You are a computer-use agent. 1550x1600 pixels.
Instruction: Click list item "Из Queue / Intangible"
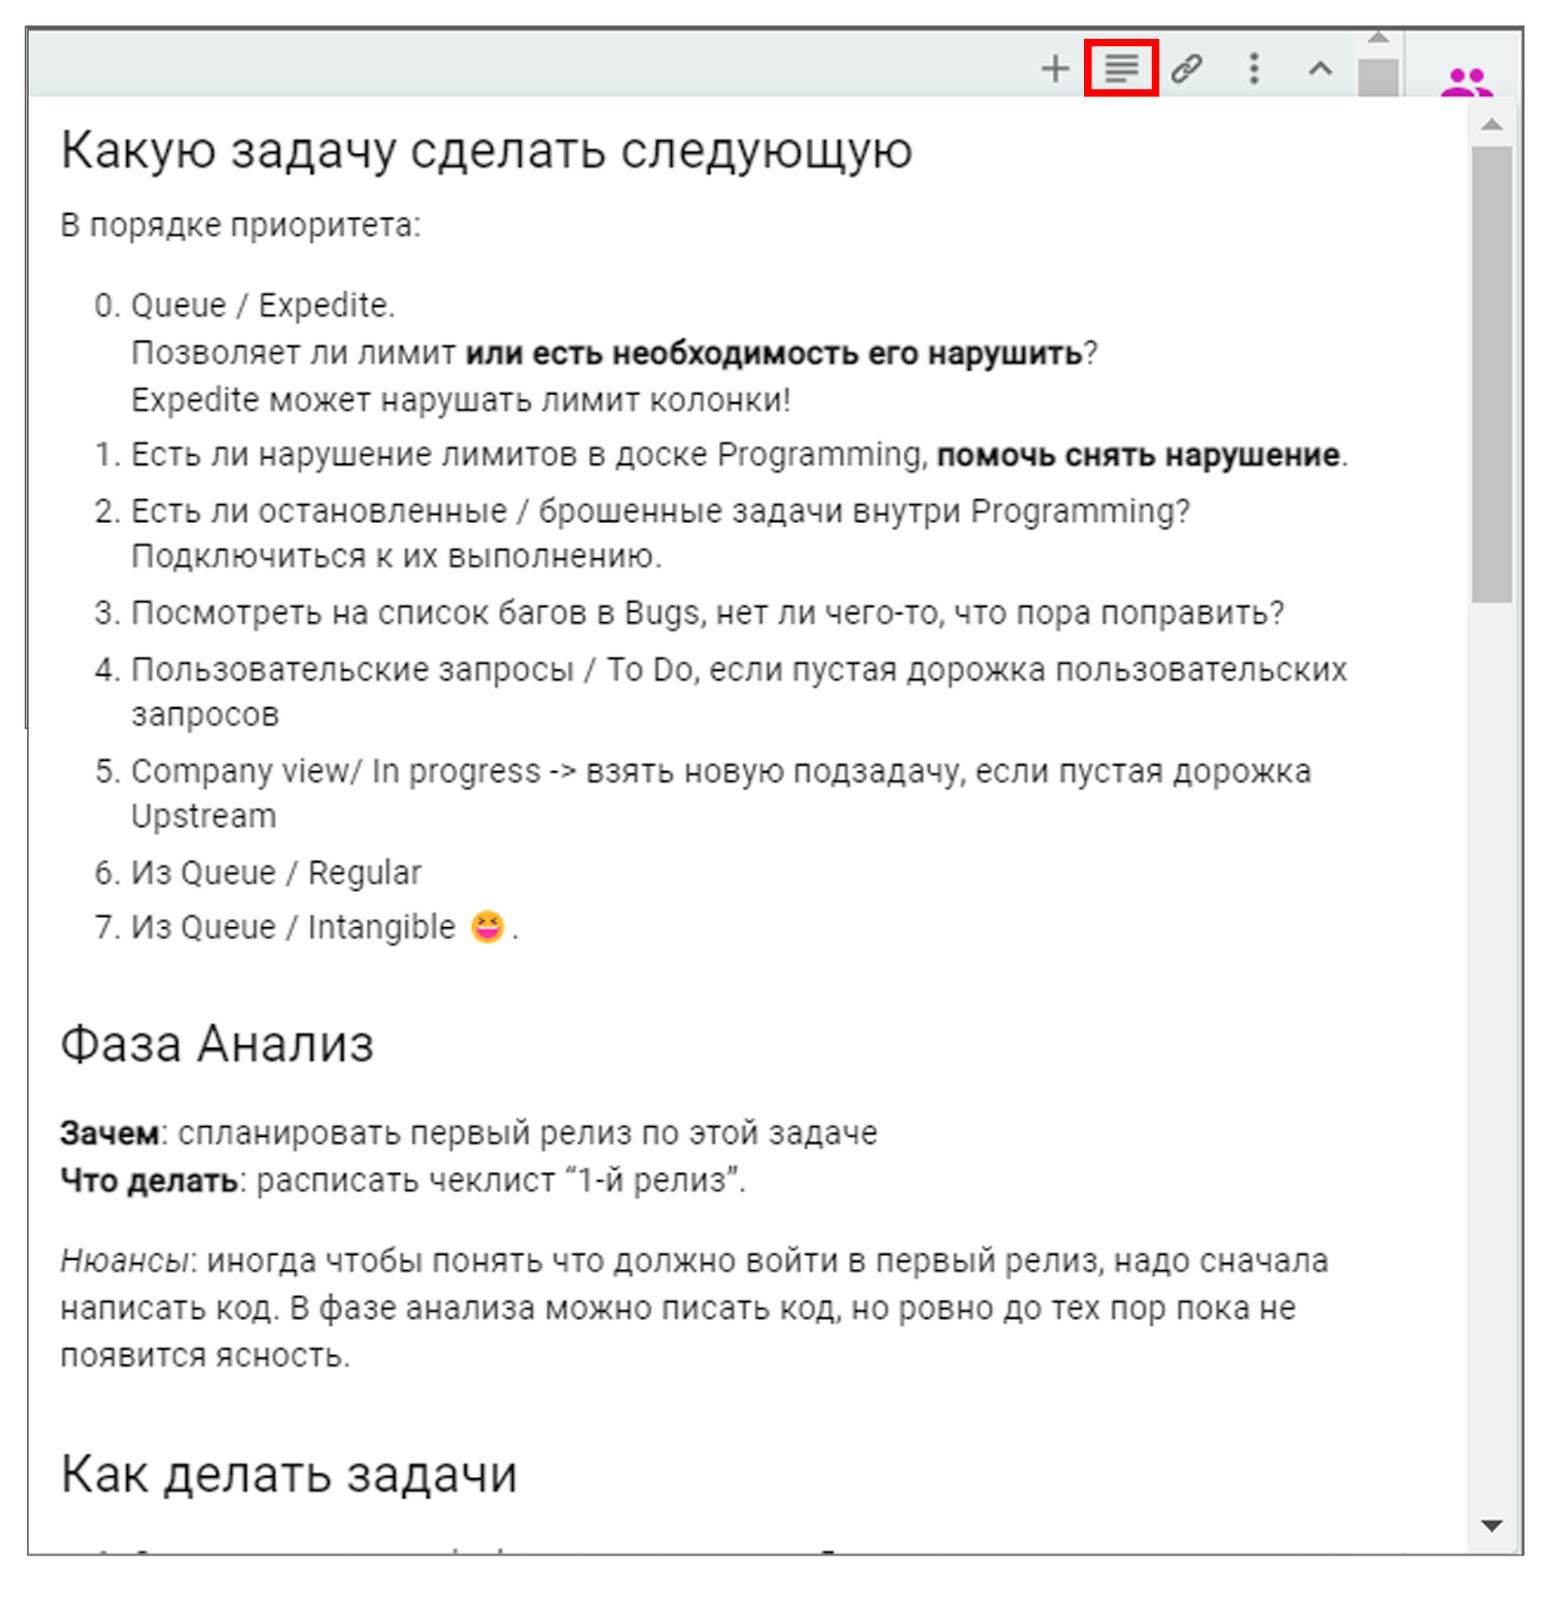(x=293, y=927)
